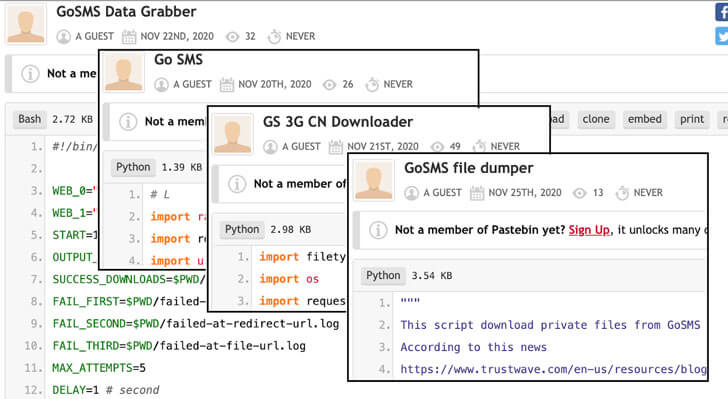The image size is (728, 399).
Task: Click user icon in GoSMS file dumper
Action: (x=411, y=193)
